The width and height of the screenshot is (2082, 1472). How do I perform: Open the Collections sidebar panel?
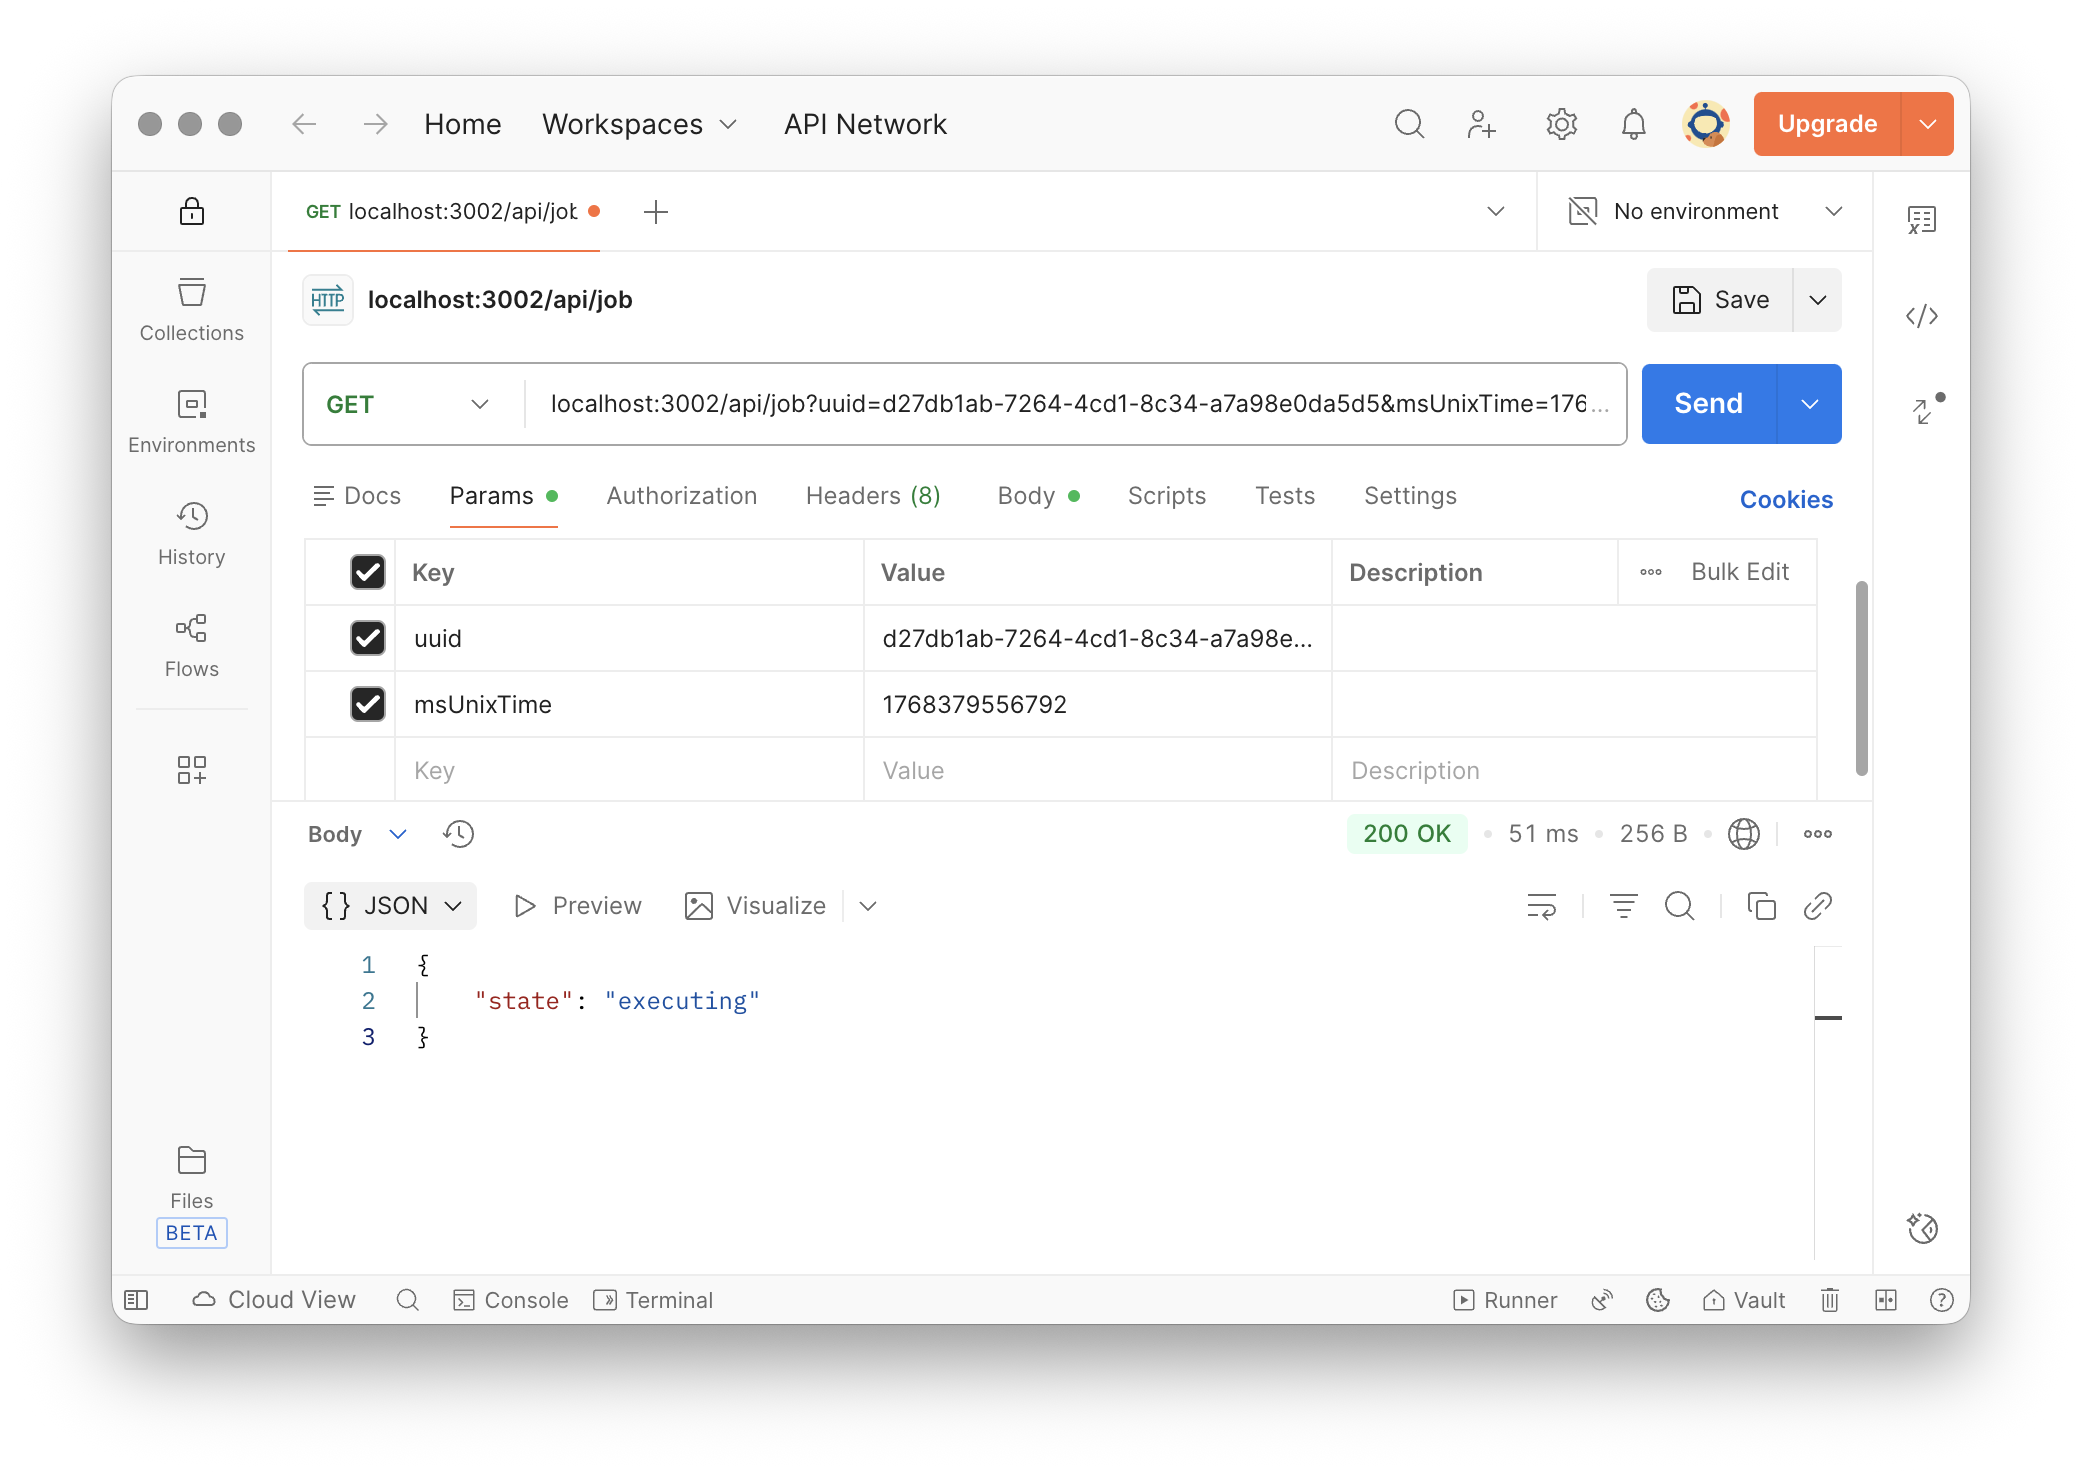point(191,309)
